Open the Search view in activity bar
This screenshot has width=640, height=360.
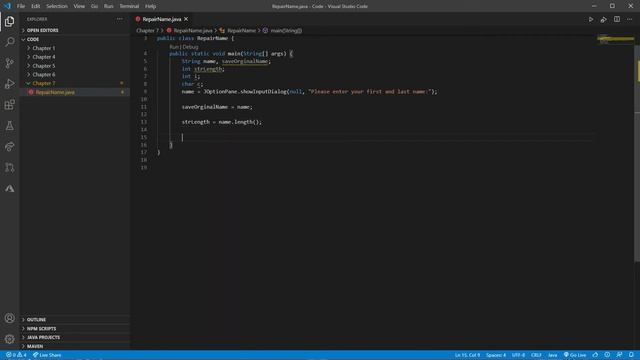9,42
